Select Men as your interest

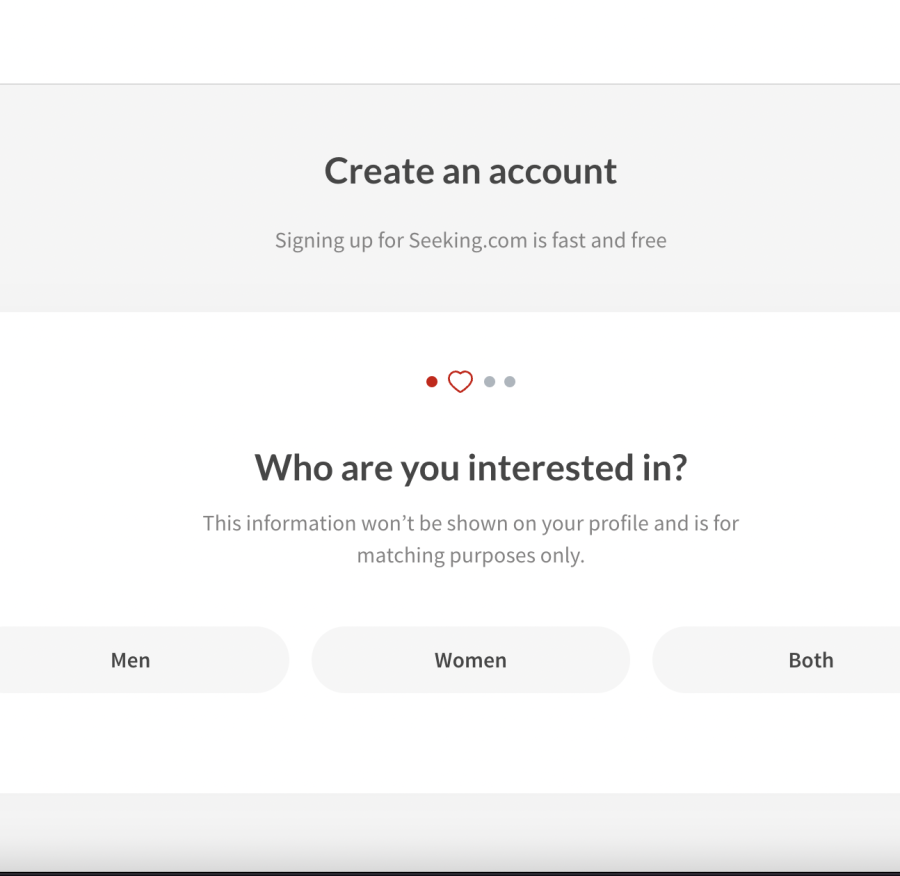pyautogui.click(x=130, y=660)
